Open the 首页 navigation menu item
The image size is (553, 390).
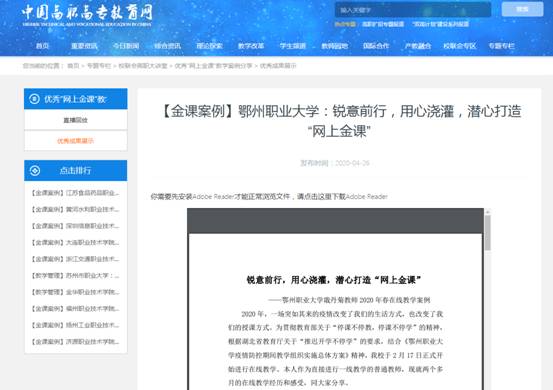[42, 46]
